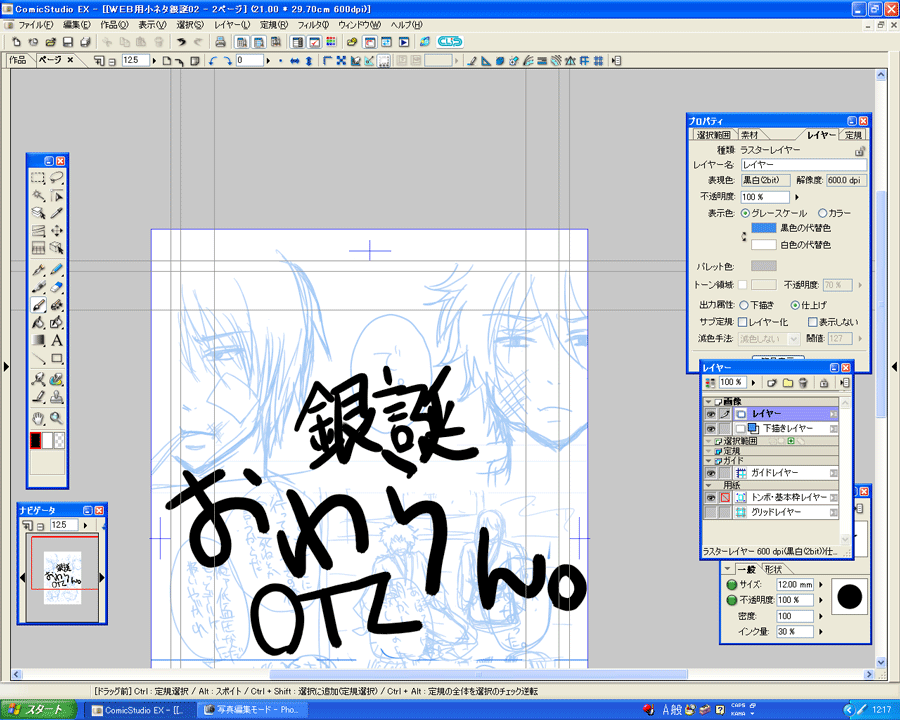The image size is (900, 720).
Task: Select the marker tool
Action: pyautogui.click(x=38, y=287)
